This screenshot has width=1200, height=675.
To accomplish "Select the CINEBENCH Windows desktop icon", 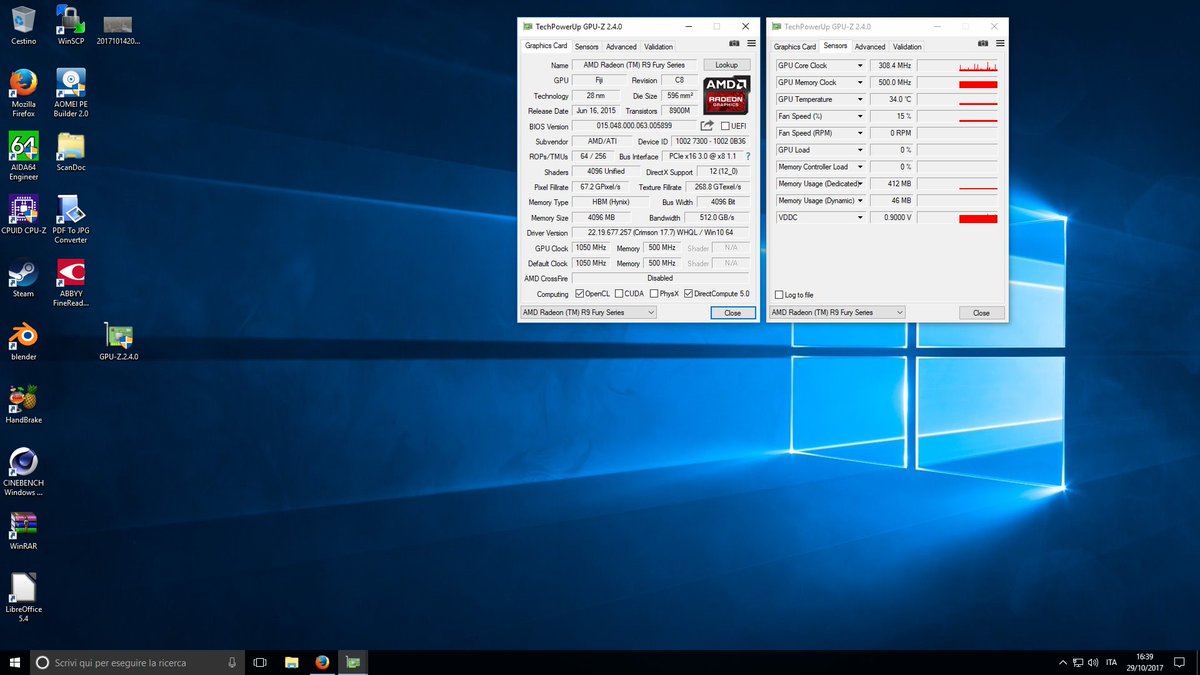I will 23,472.
